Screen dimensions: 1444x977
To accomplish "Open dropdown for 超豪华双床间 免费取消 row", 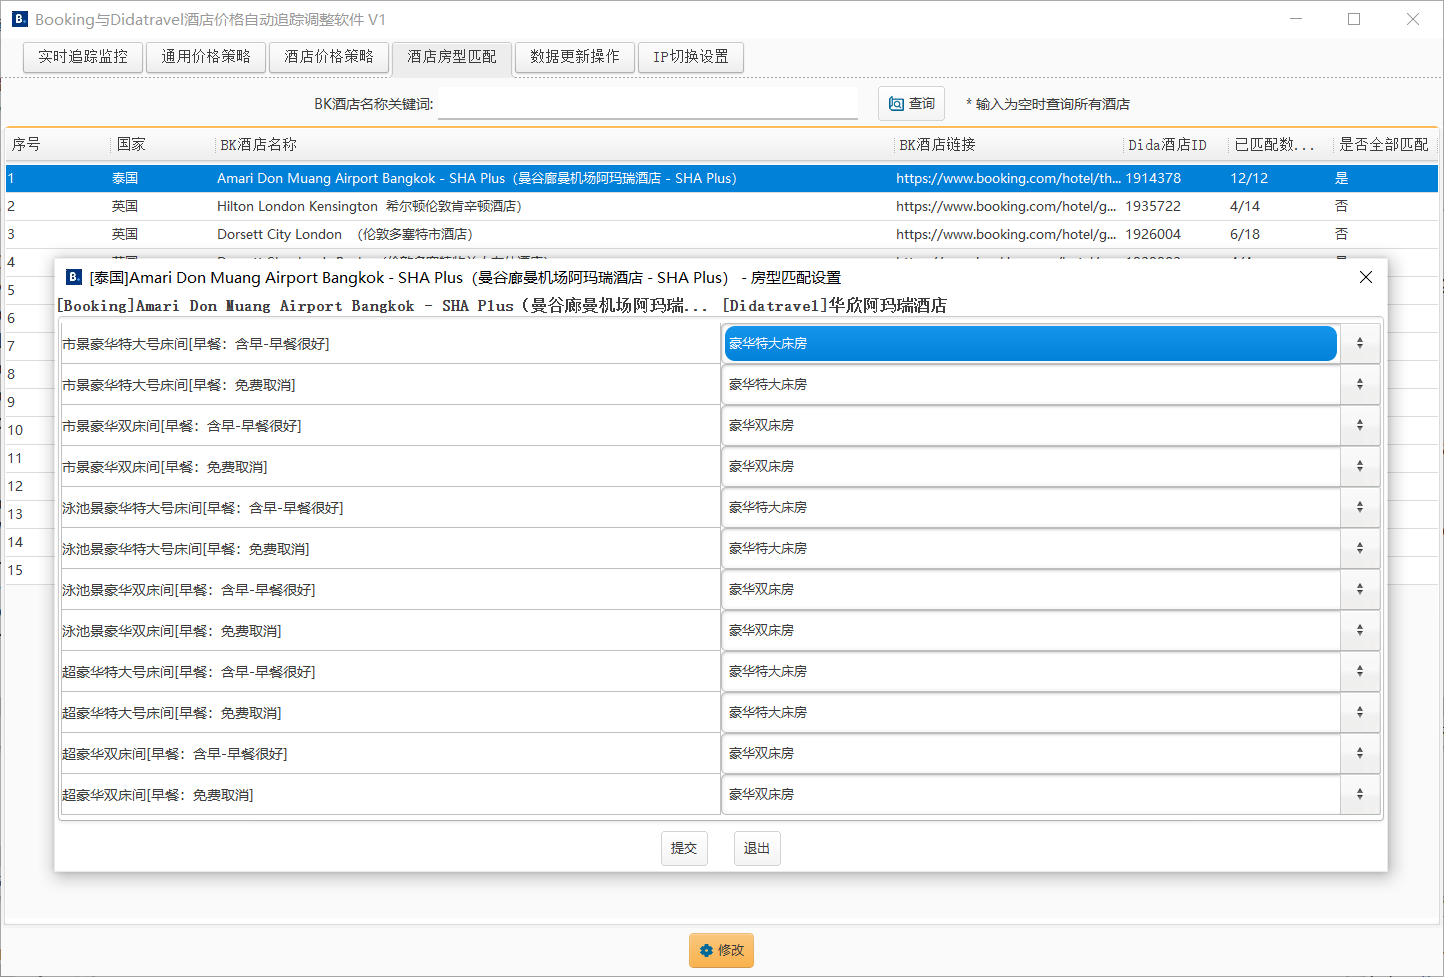I will [x=1360, y=794].
